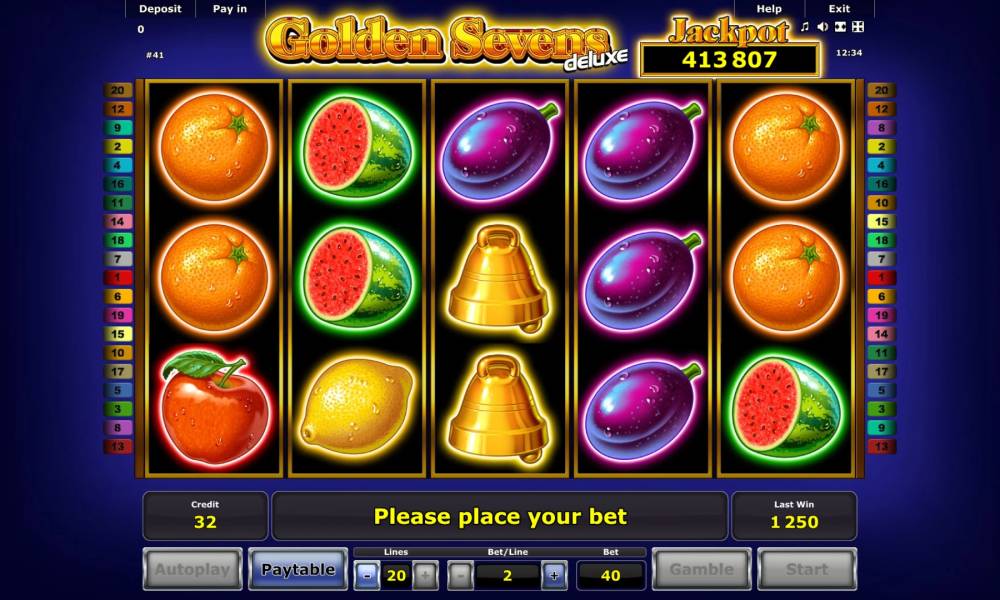
Task: Select payline 20 marker on left
Action: point(118,91)
